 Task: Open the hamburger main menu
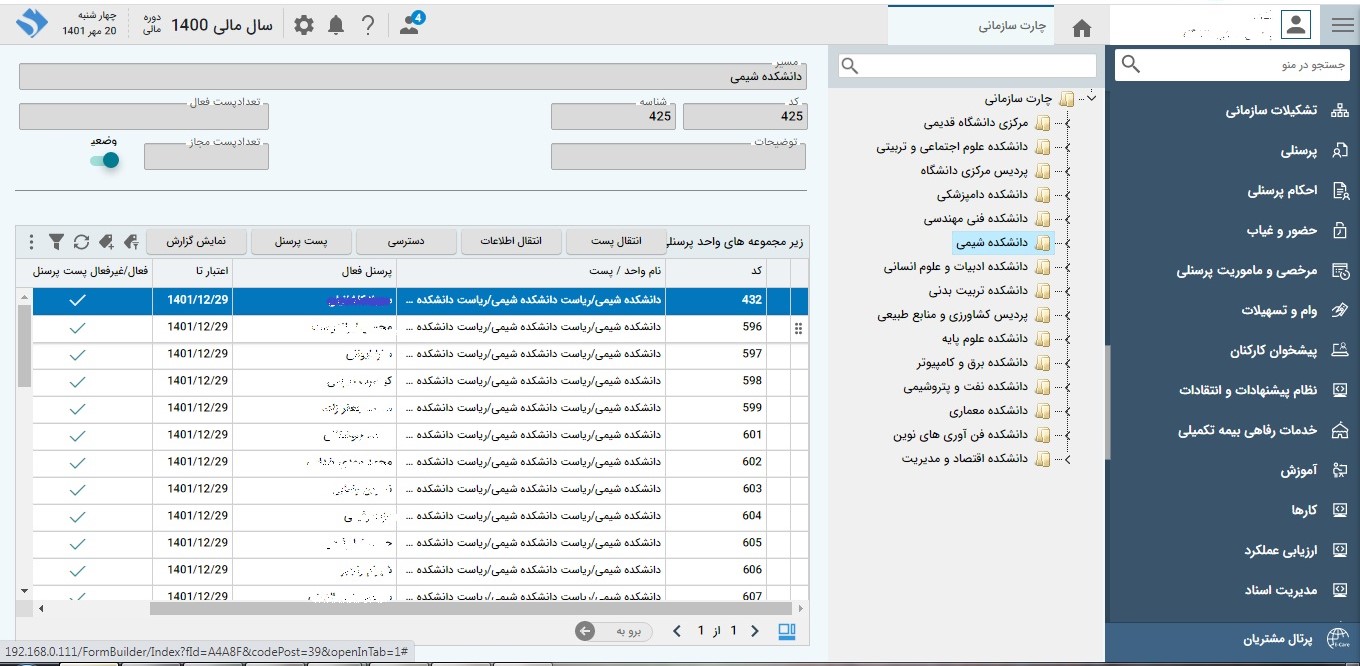coord(1342,26)
